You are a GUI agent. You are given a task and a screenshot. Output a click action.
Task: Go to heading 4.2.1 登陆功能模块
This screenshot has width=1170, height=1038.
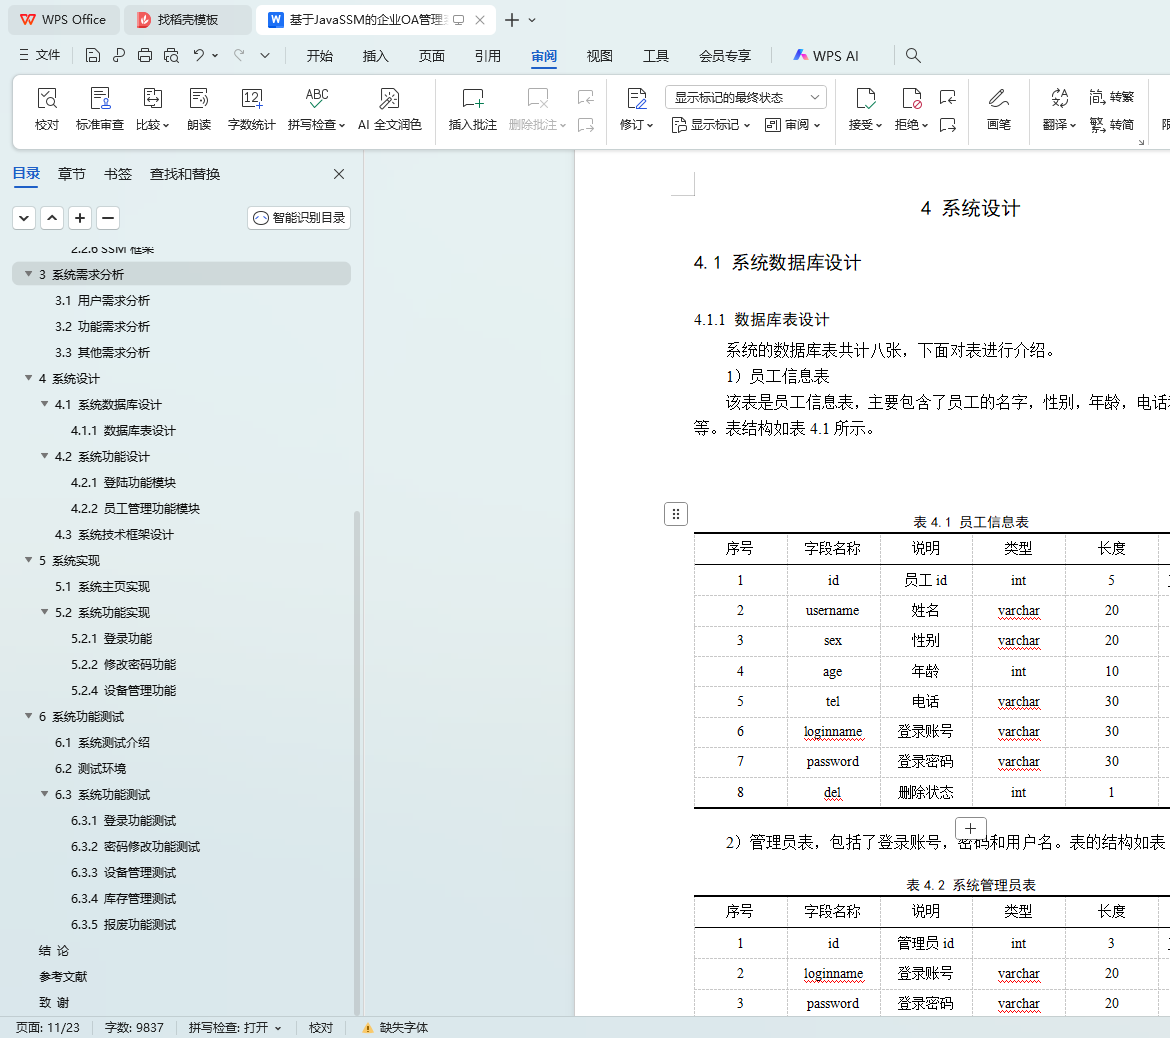click(123, 483)
